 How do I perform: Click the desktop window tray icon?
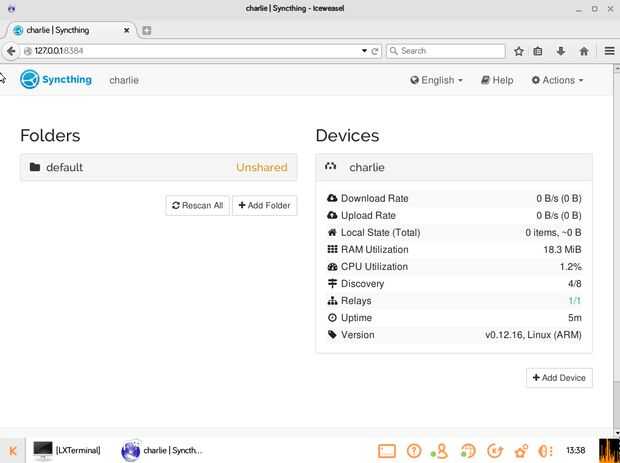click(x=387, y=451)
